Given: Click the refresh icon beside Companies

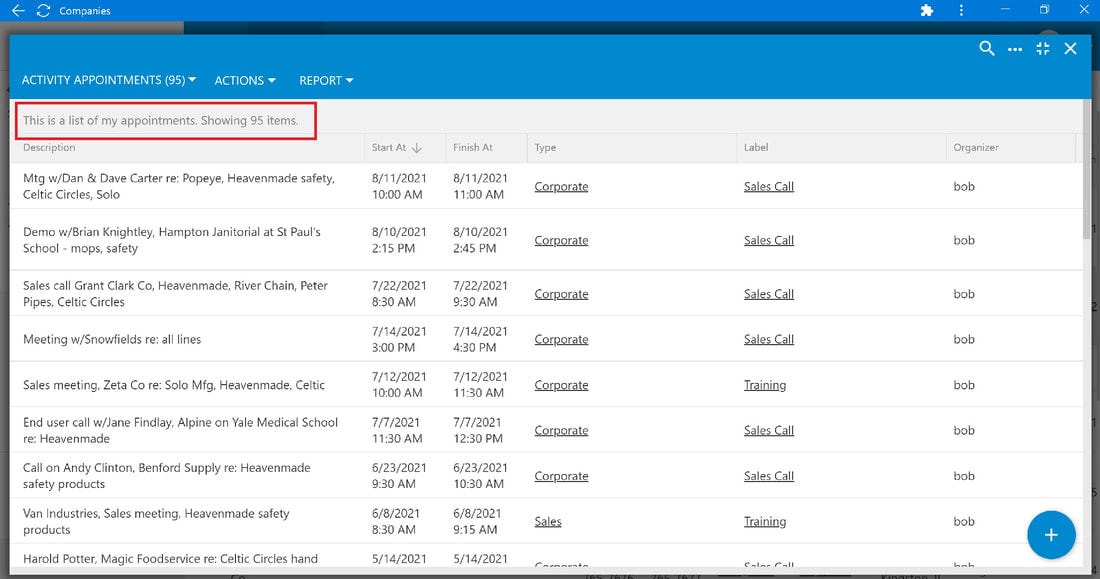Looking at the screenshot, I should 43,11.
